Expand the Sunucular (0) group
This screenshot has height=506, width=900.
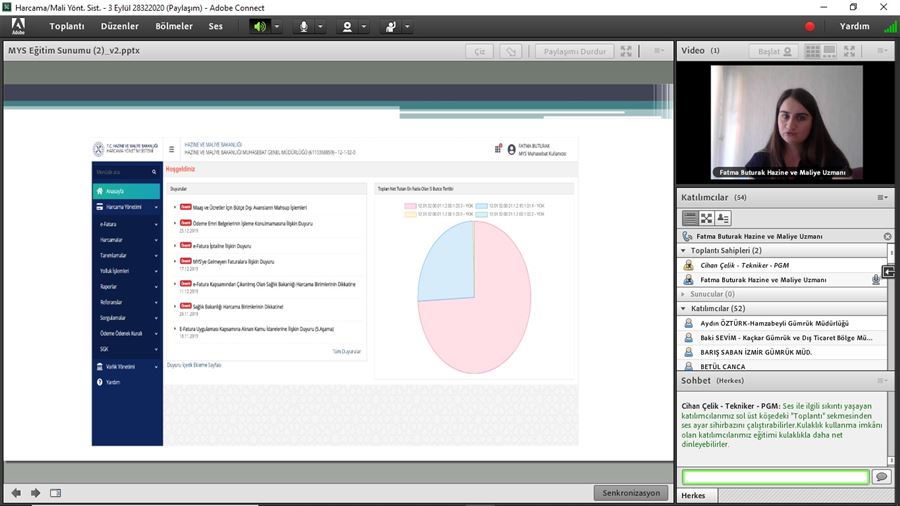(x=684, y=294)
